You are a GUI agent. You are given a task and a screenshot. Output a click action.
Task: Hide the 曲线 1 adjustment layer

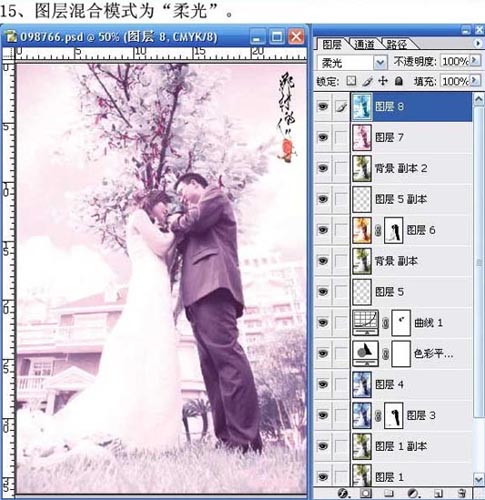pyautogui.click(x=323, y=322)
